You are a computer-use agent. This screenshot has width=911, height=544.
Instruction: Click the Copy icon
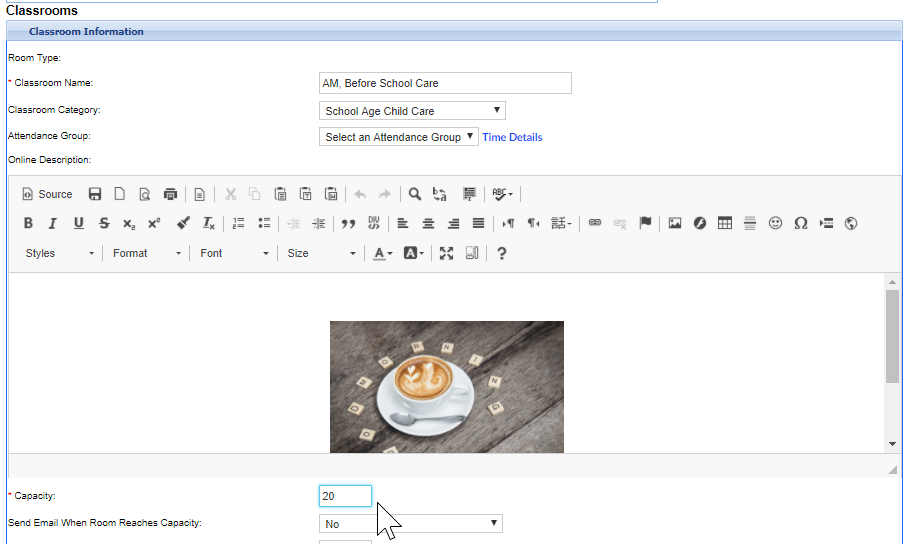(255, 194)
